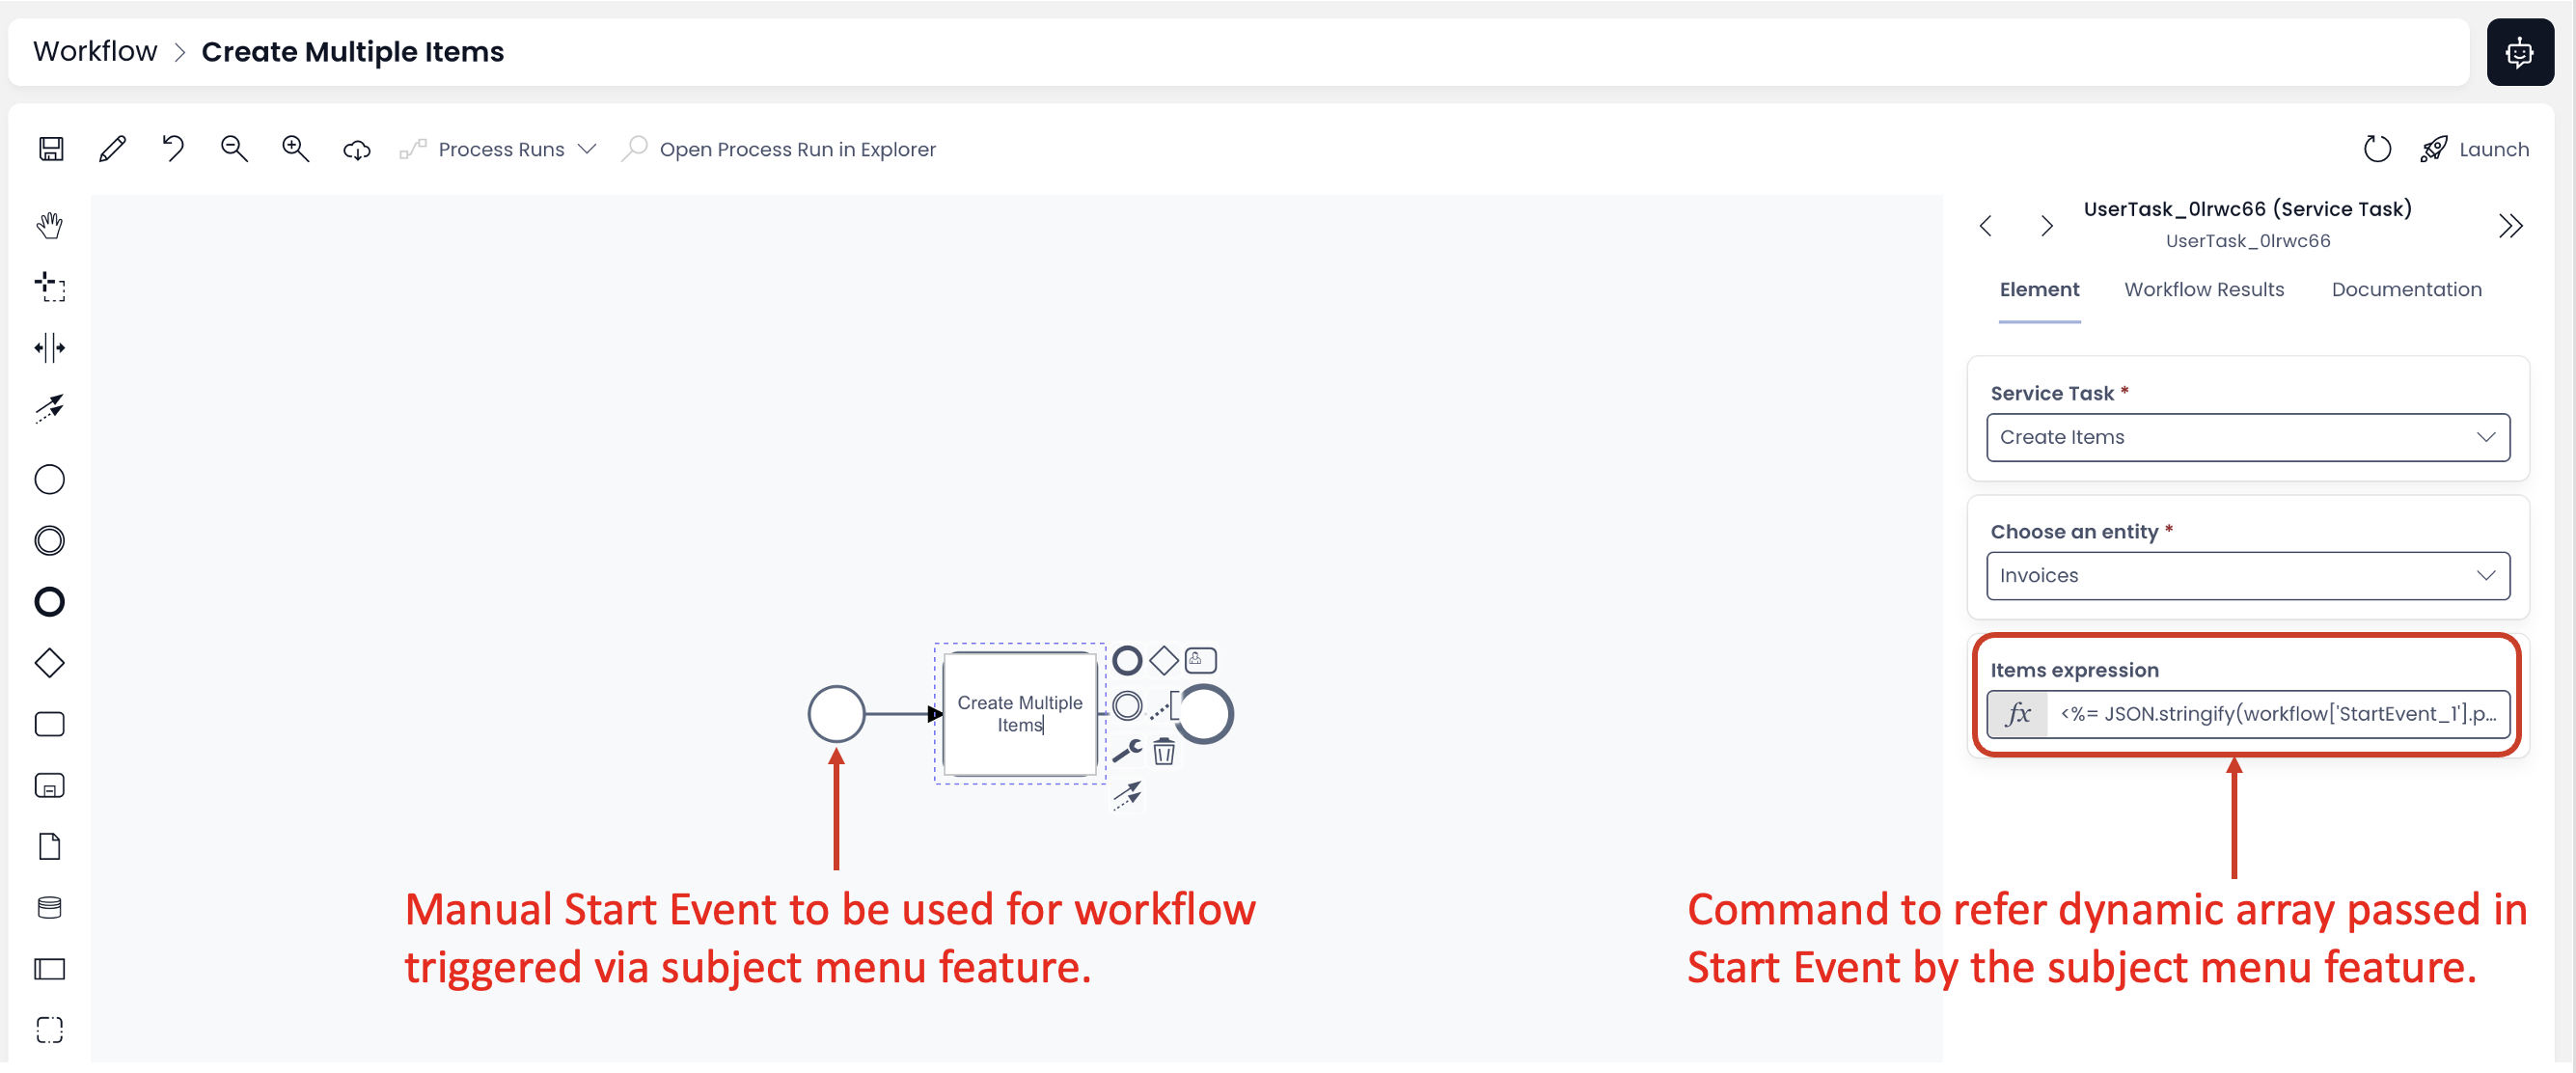Click Open Process Run in Explorer

pyautogui.click(x=778, y=149)
